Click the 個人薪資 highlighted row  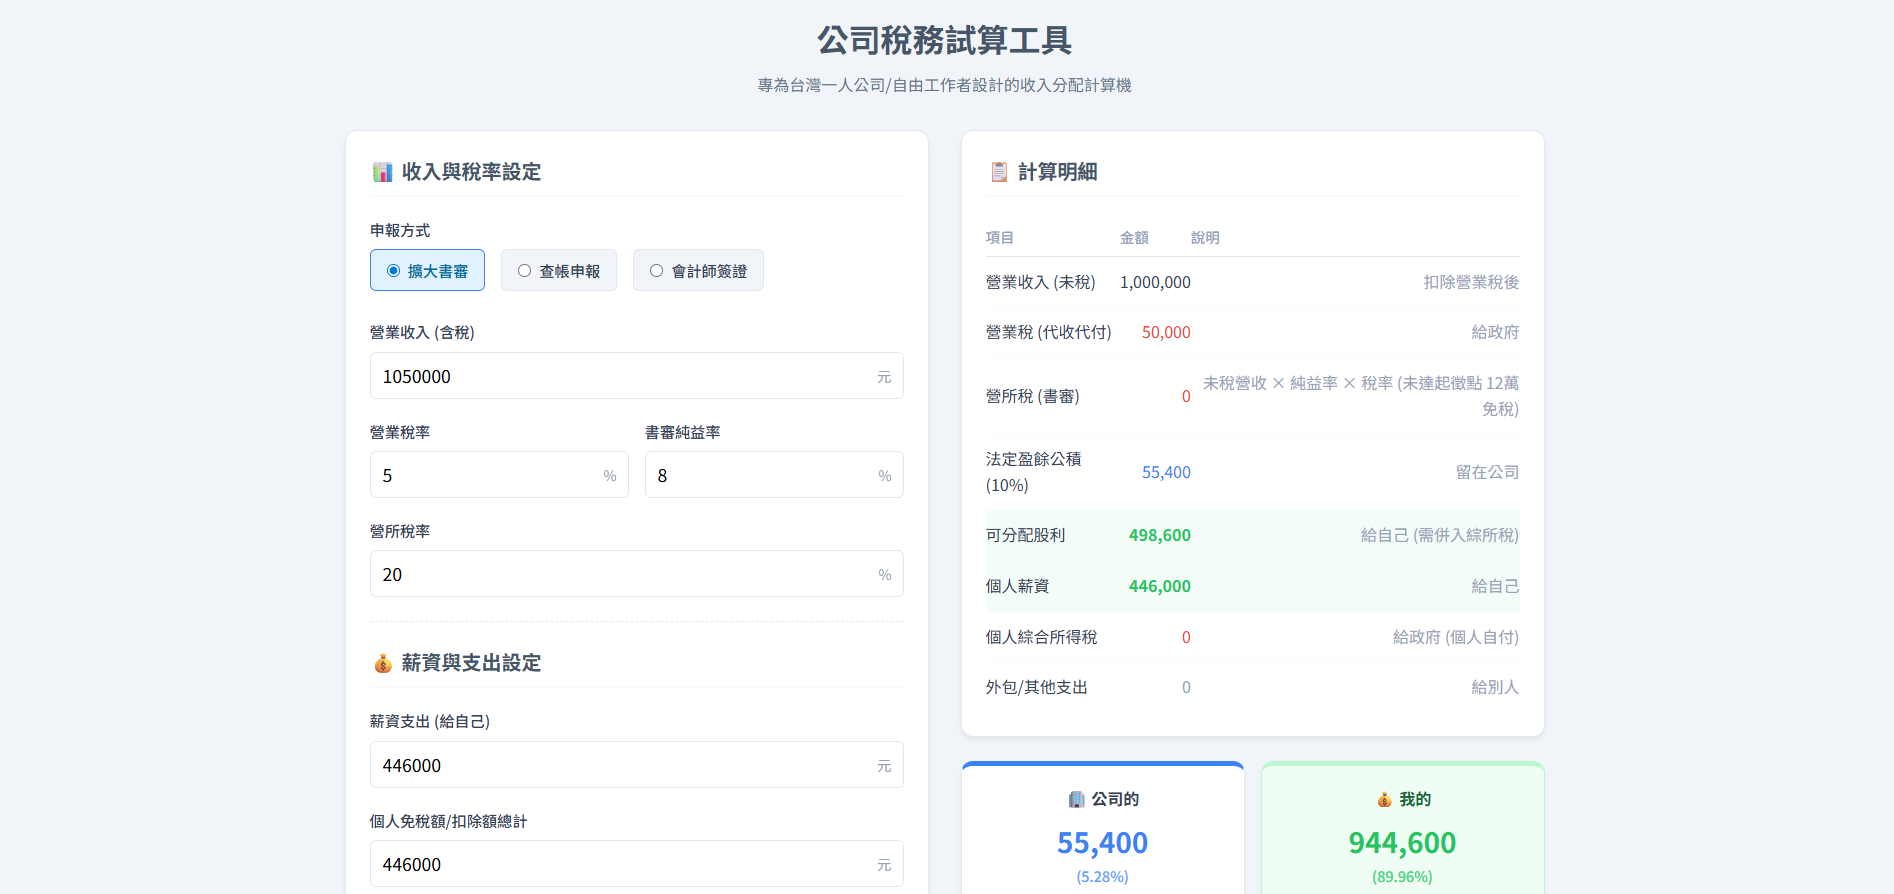[x=1251, y=586]
